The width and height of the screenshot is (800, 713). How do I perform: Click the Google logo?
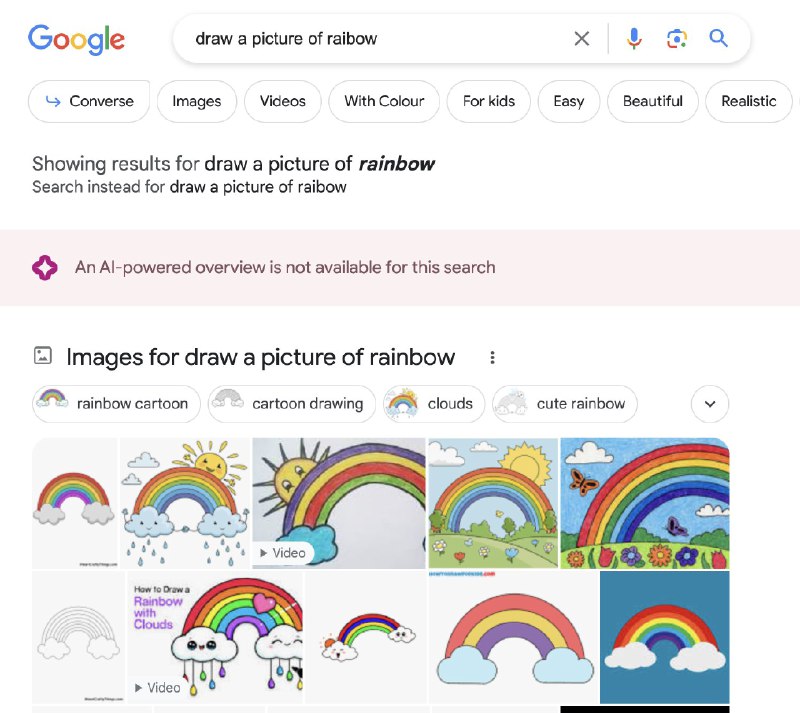click(x=76, y=39)
